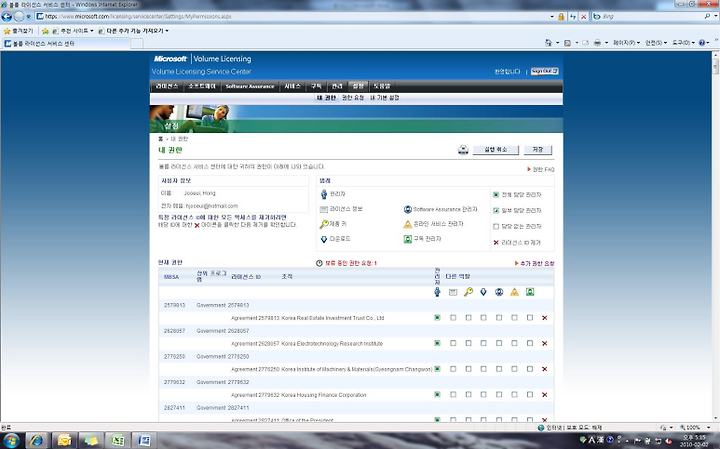Click the clock icon beside pending requests

(x=319, y=263)
